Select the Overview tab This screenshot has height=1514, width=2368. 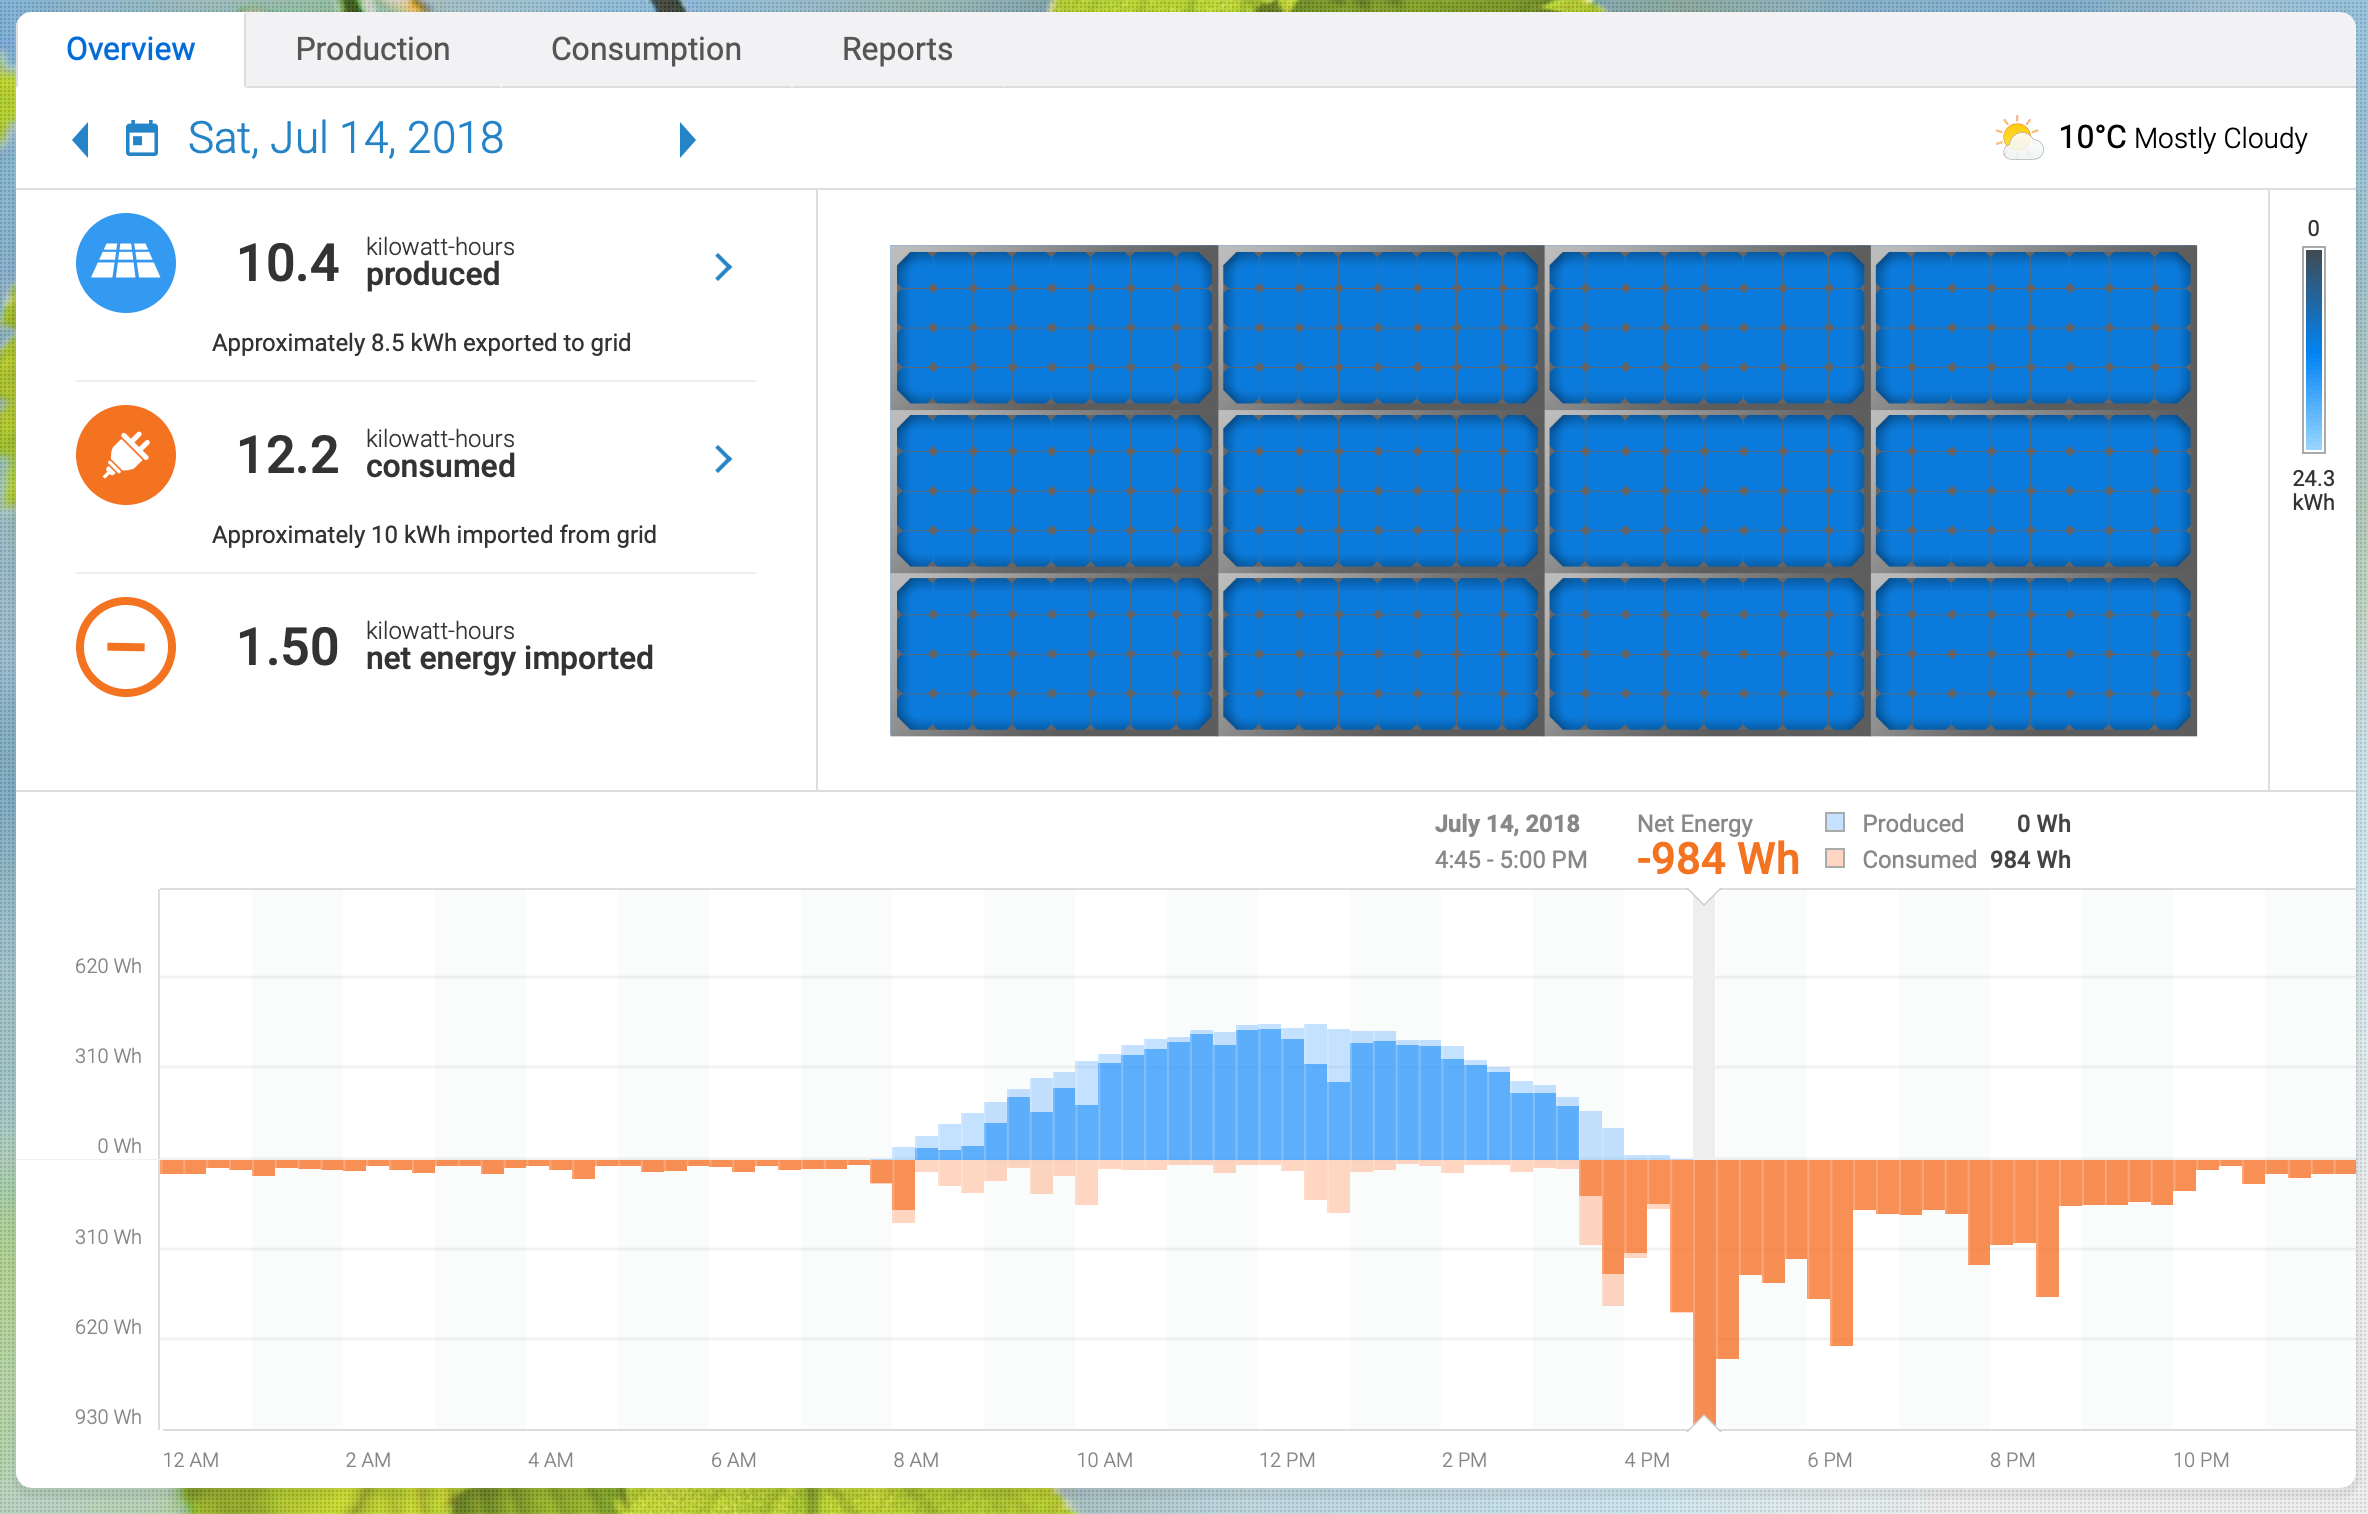[x=131, y=47]
